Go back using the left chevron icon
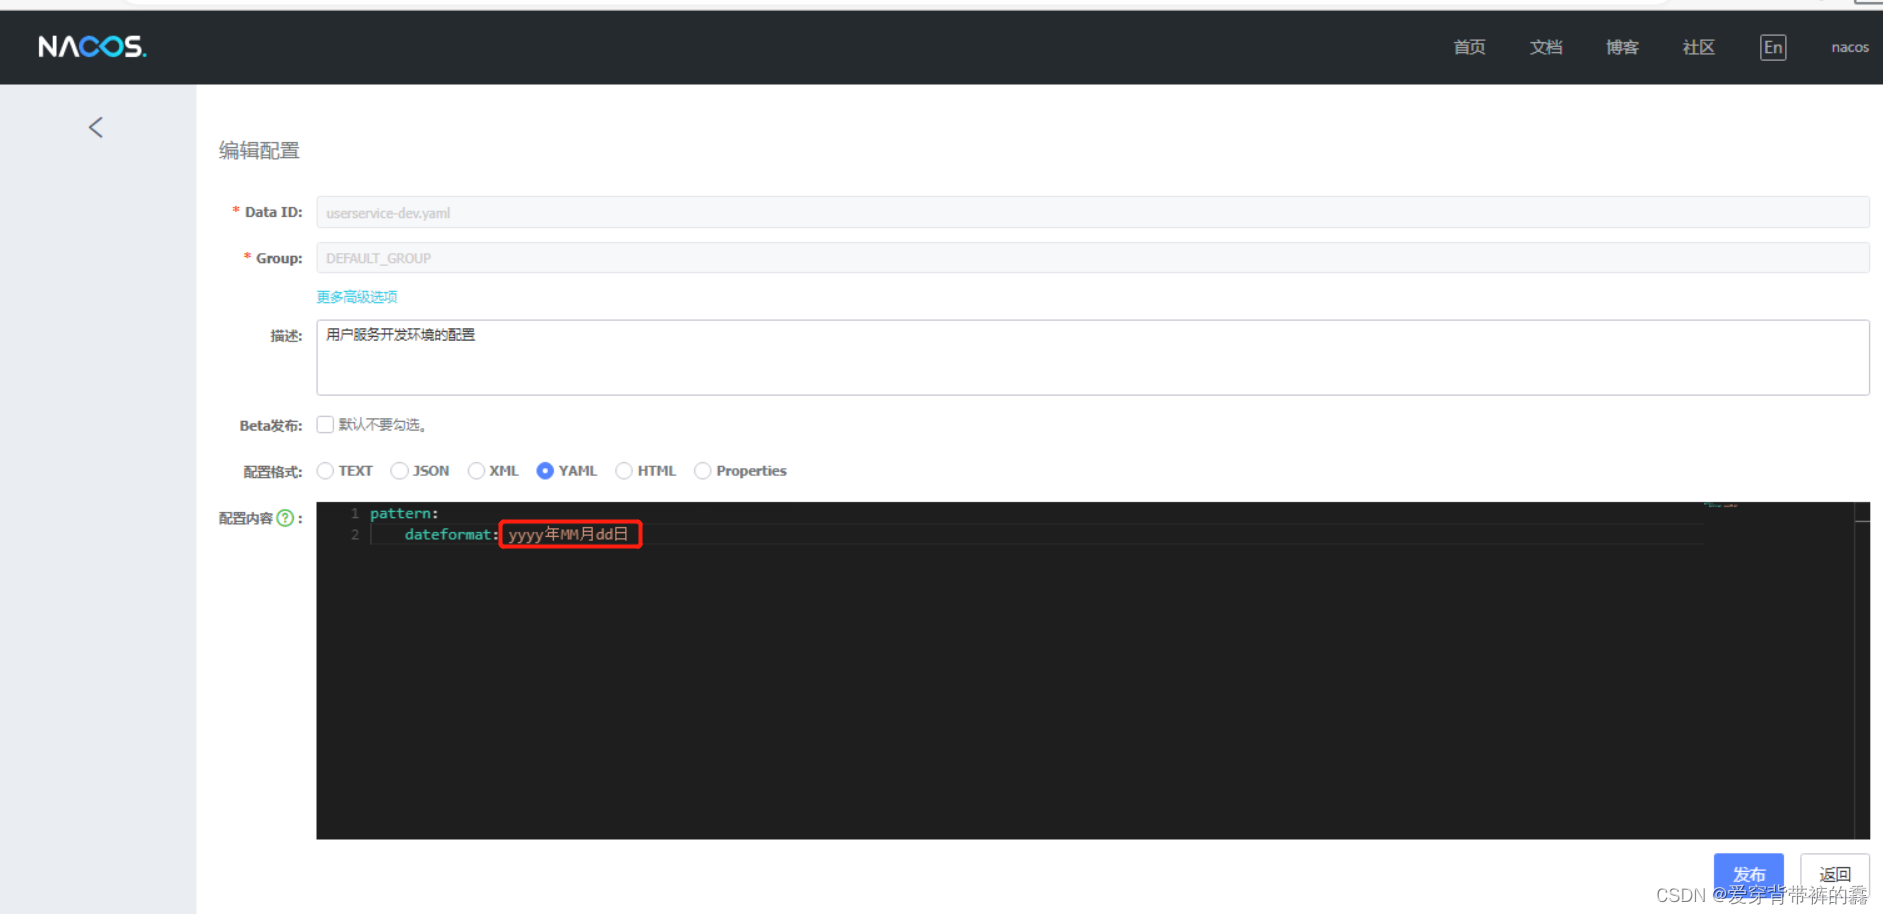This screenshot has height=914, width=1883. tap(96, 127)
